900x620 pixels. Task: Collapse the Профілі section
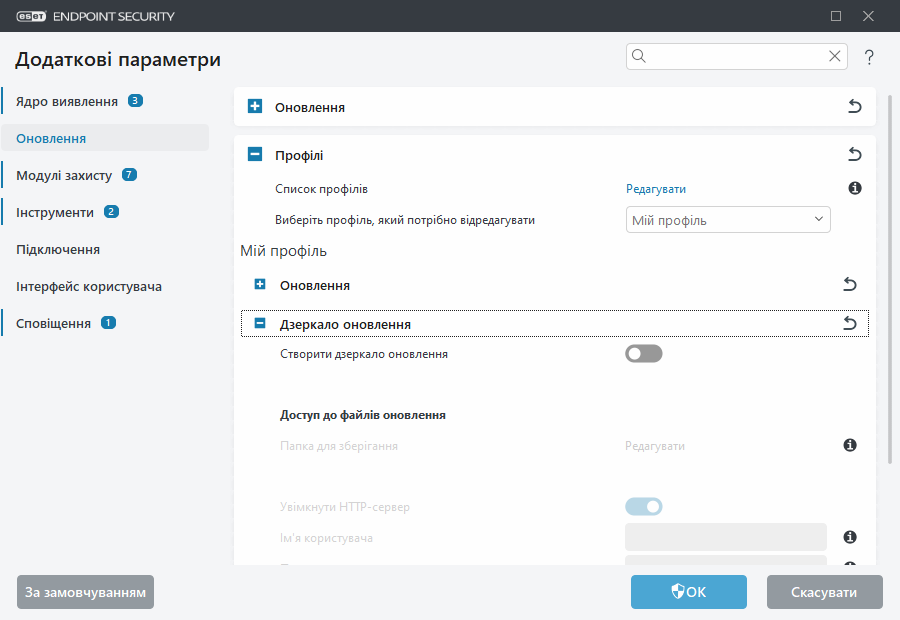point(255,154)
